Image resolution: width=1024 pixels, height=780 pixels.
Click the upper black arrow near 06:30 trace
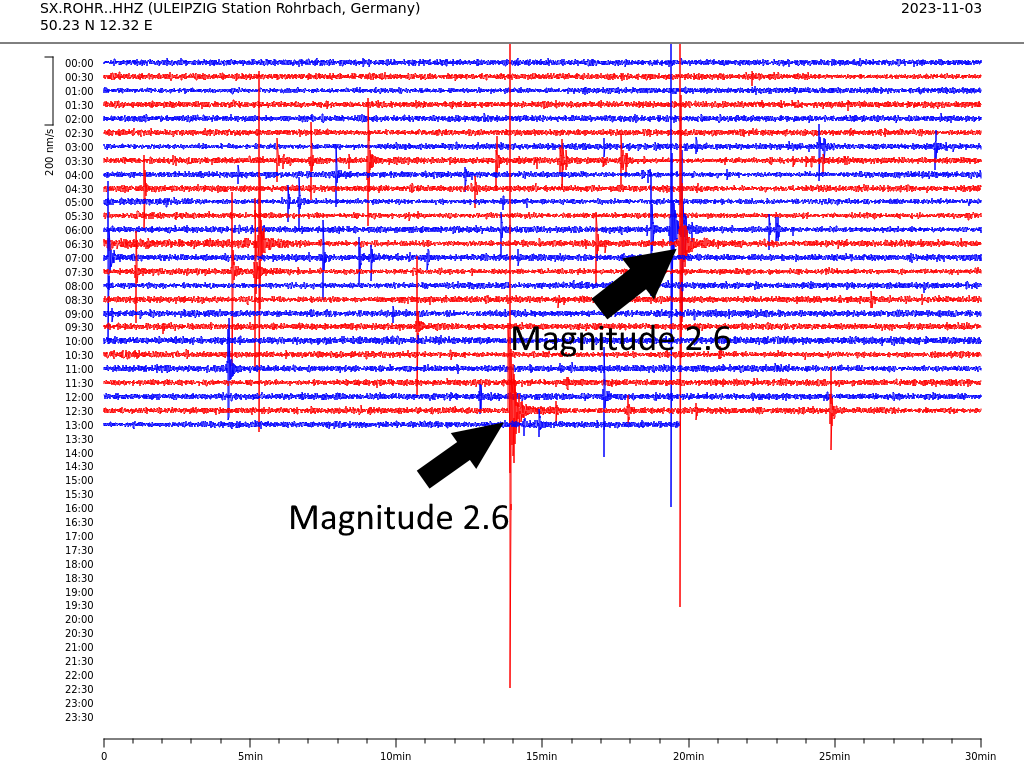click(633, 284)
